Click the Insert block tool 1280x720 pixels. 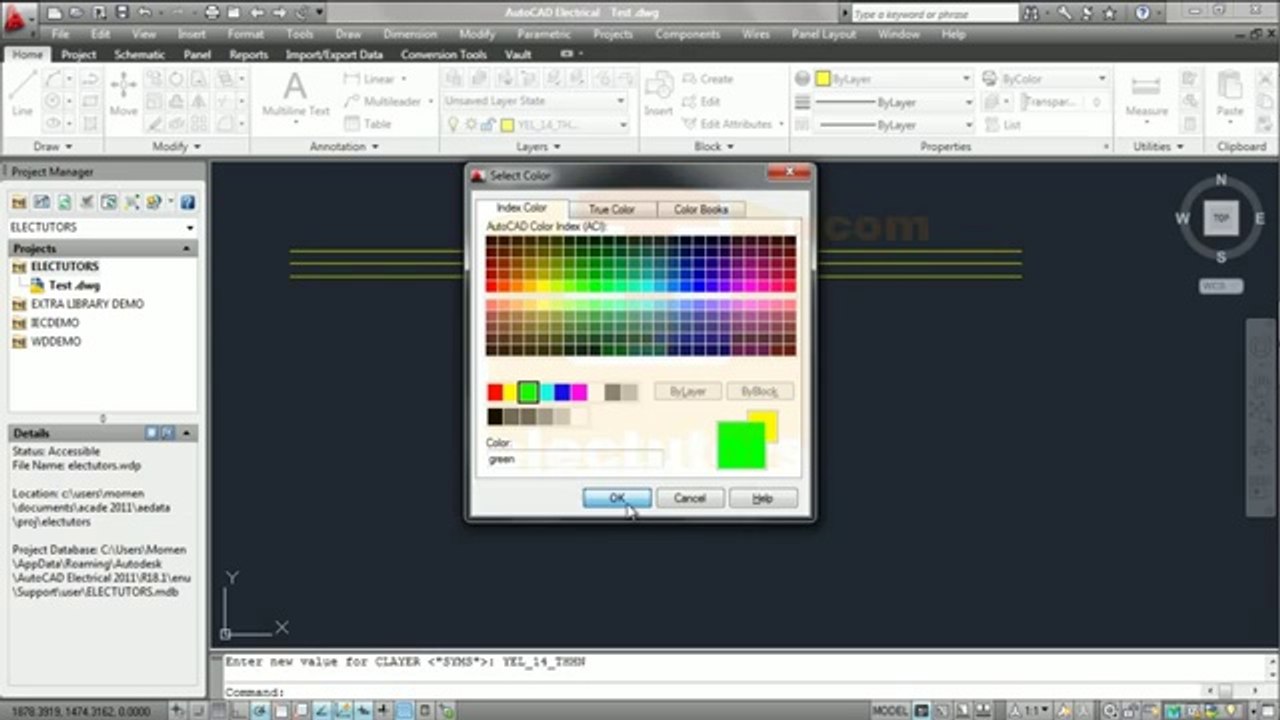pos(658,96)
